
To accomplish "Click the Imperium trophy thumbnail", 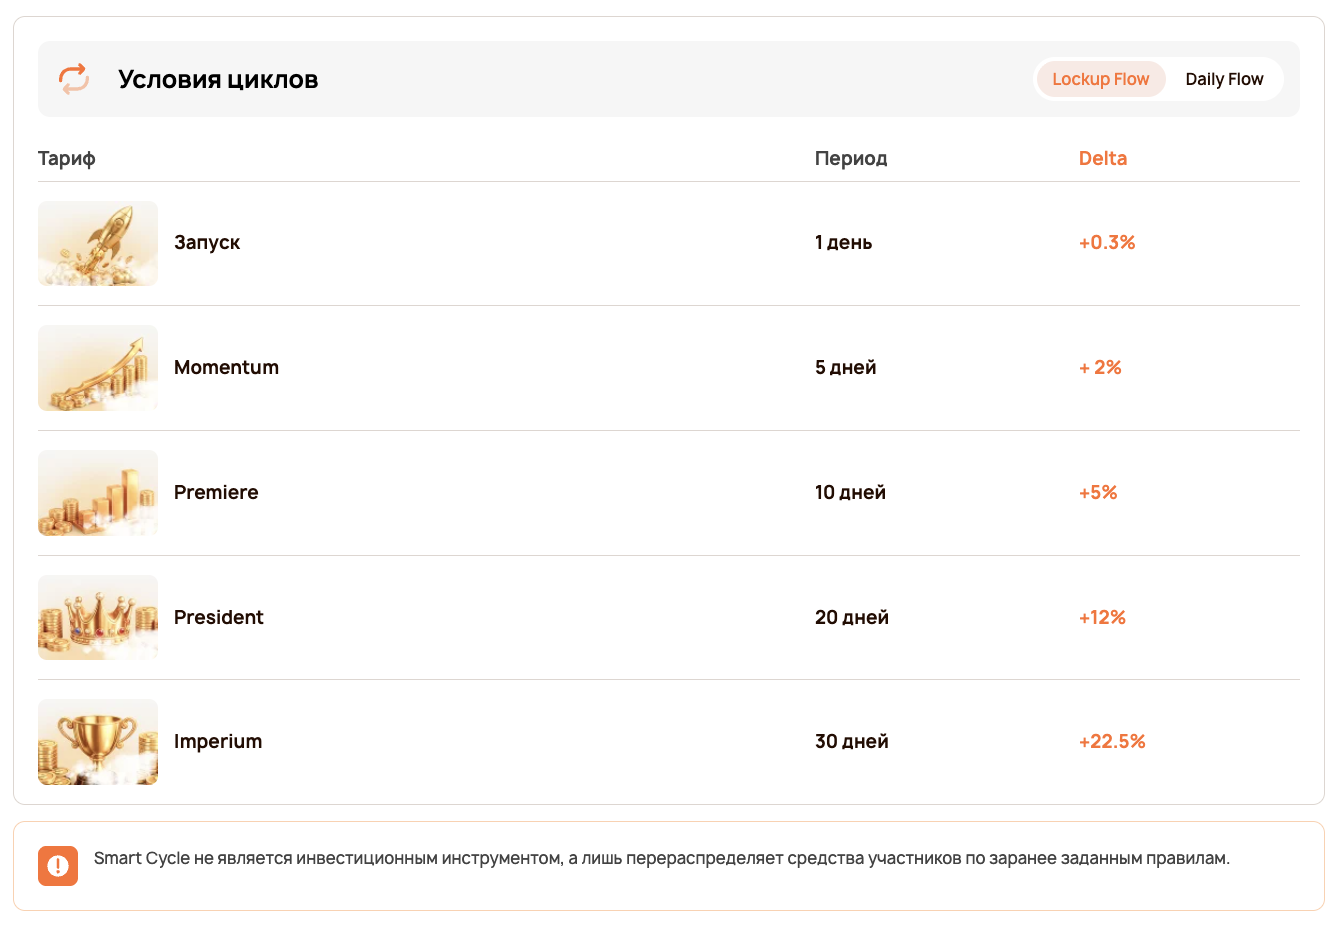I will (98, 742).
